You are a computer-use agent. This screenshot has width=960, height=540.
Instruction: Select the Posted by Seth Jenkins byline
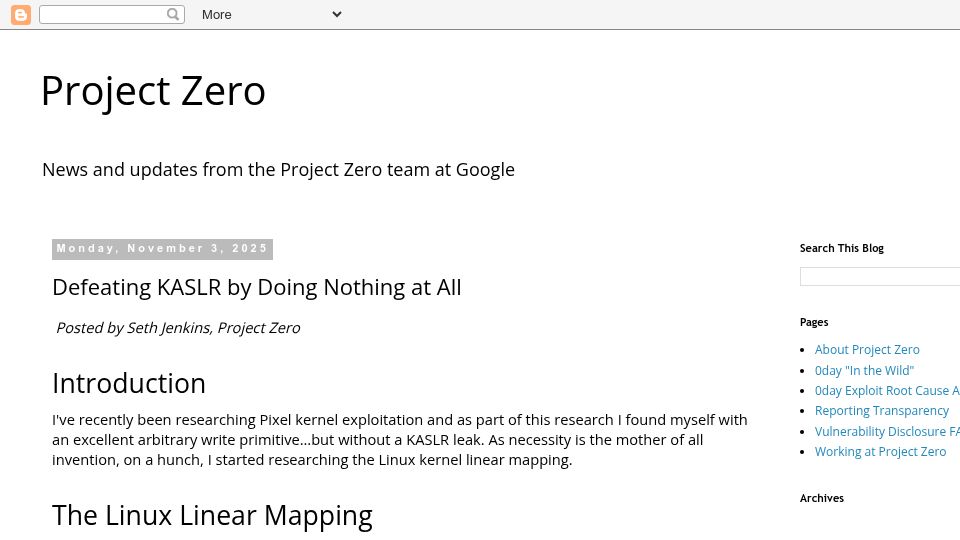tap(178, 328)
